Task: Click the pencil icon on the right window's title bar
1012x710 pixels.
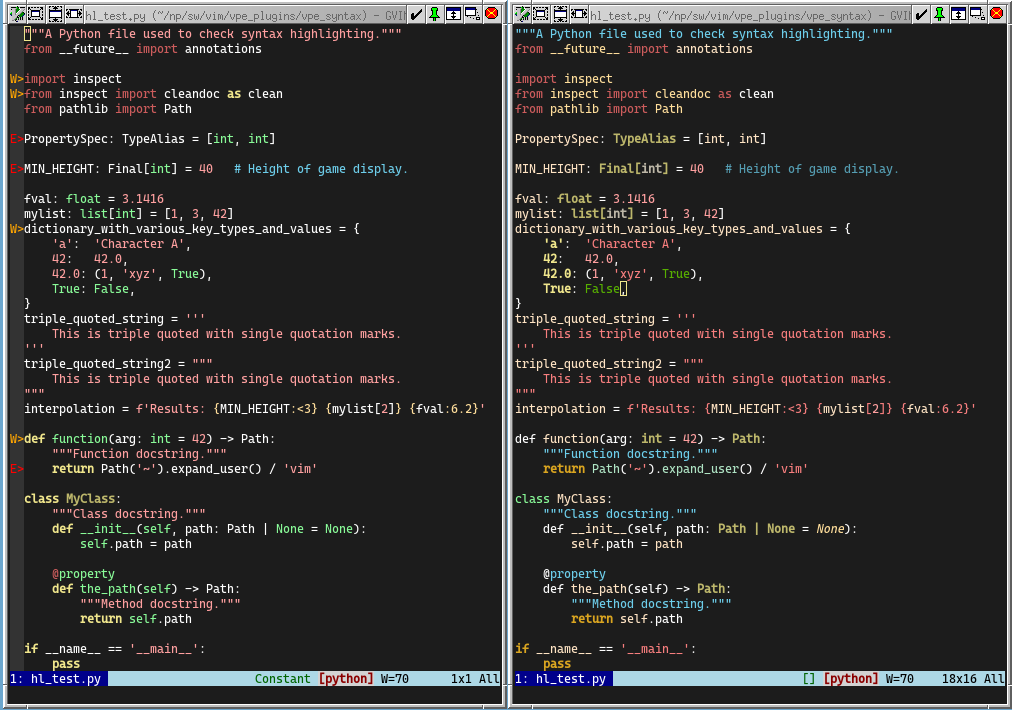Action: (520, 14)
